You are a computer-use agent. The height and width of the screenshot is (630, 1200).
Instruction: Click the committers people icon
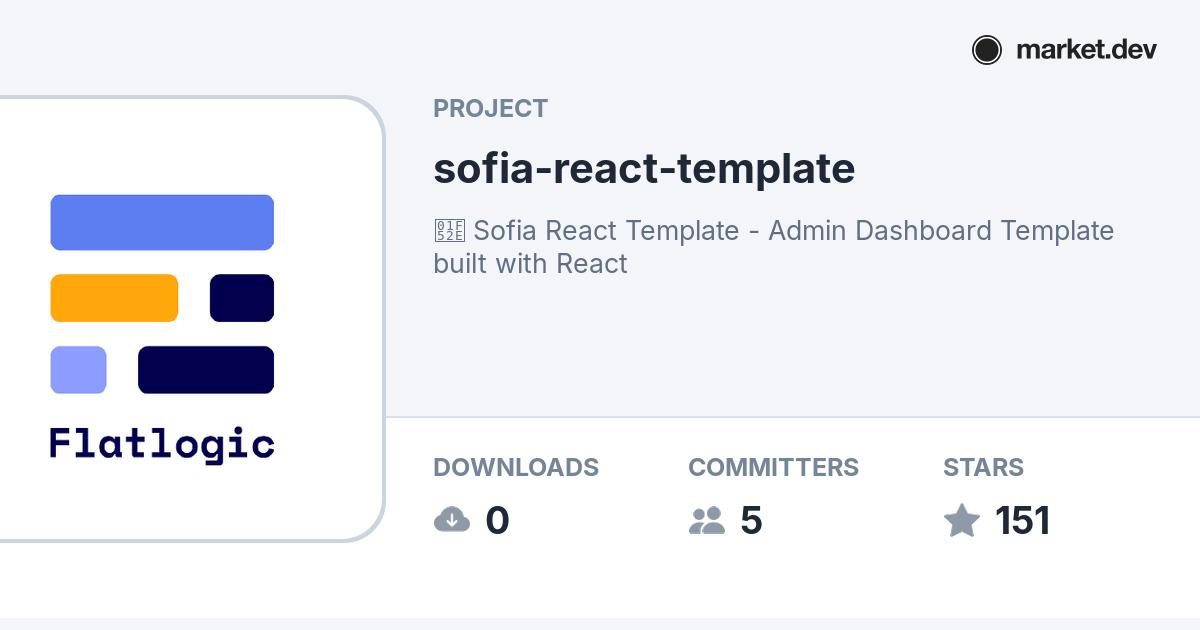tap(707, 520)
